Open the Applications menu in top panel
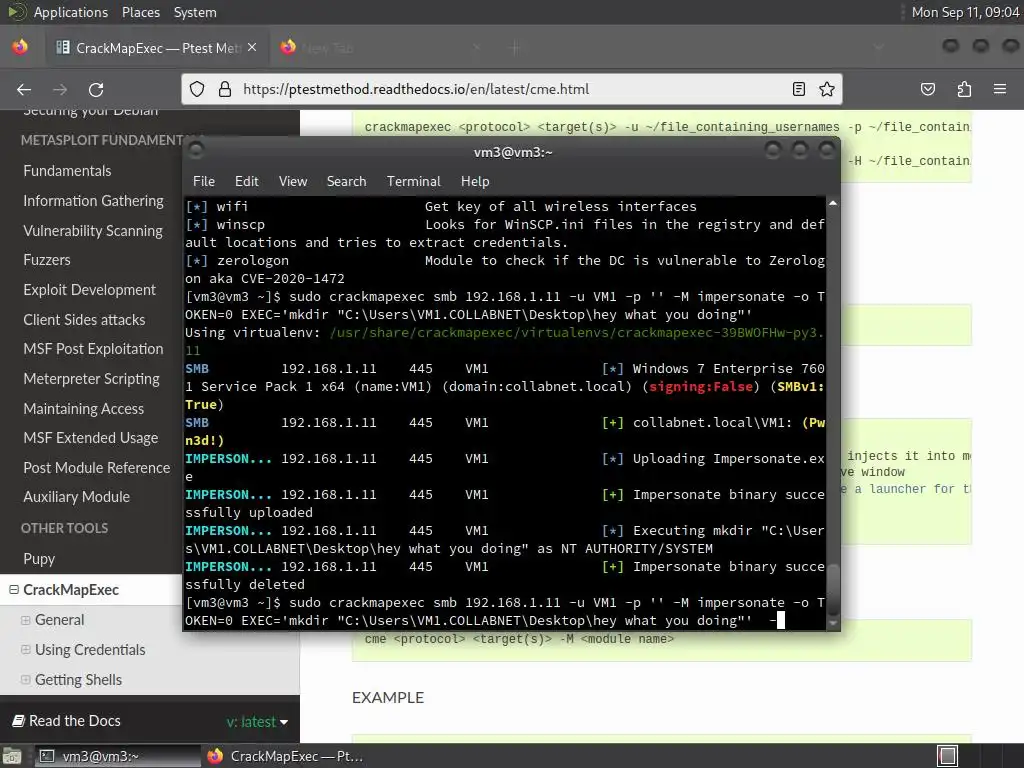1024x768 pixels. (x=71, y=12)
